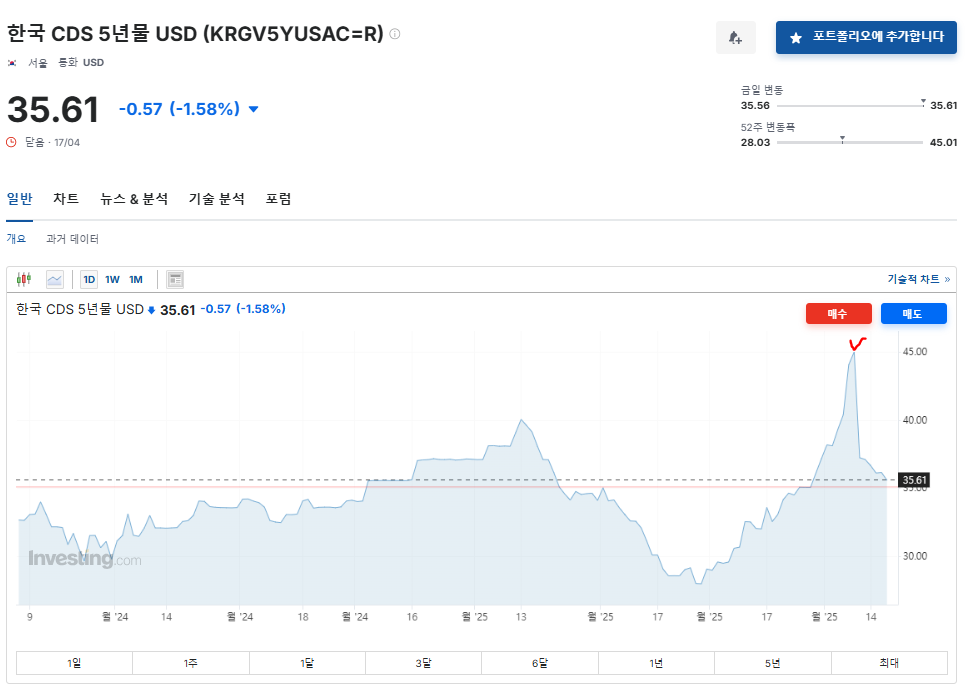Switch chart to candlestick view

click(x=25, y=280)
